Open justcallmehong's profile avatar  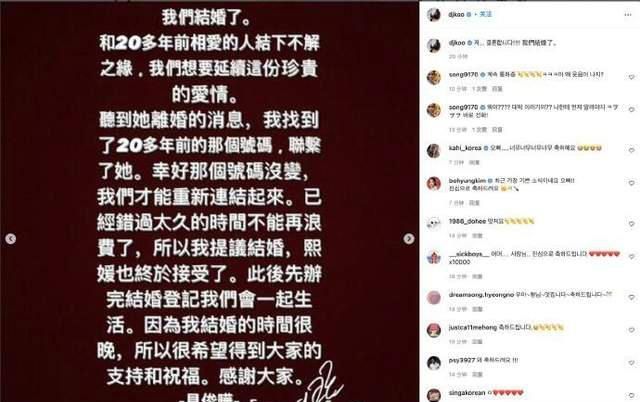434,330
